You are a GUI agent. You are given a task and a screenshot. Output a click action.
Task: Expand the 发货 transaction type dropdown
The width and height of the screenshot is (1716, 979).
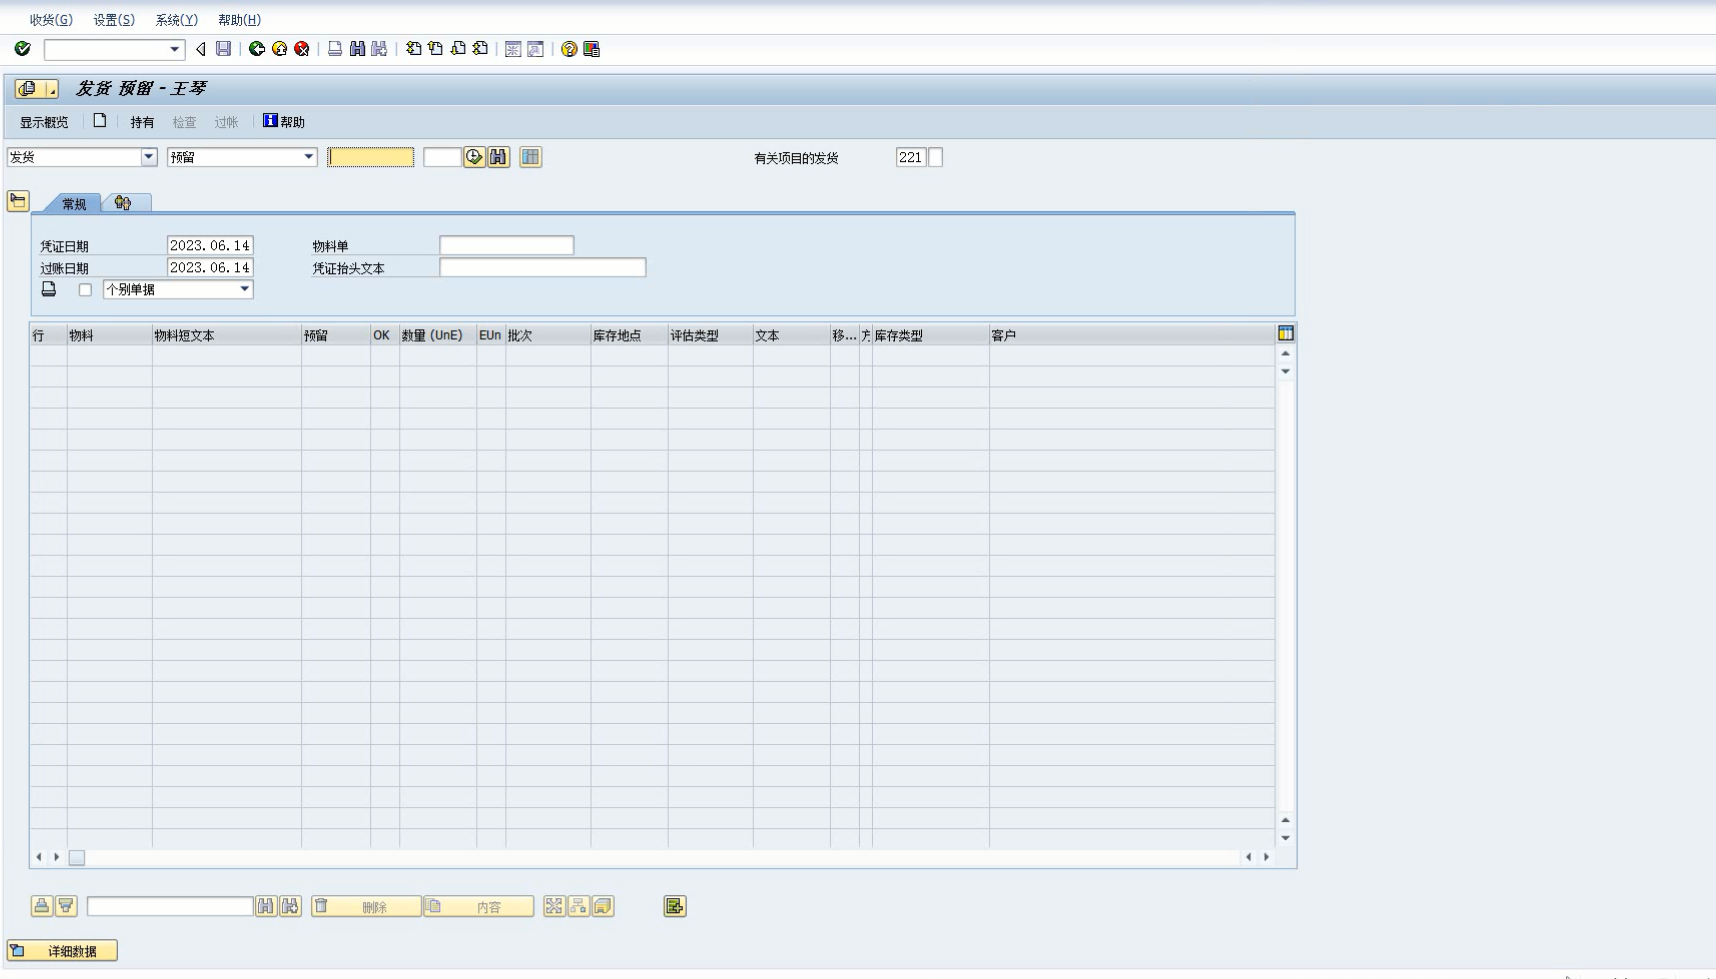149,157
